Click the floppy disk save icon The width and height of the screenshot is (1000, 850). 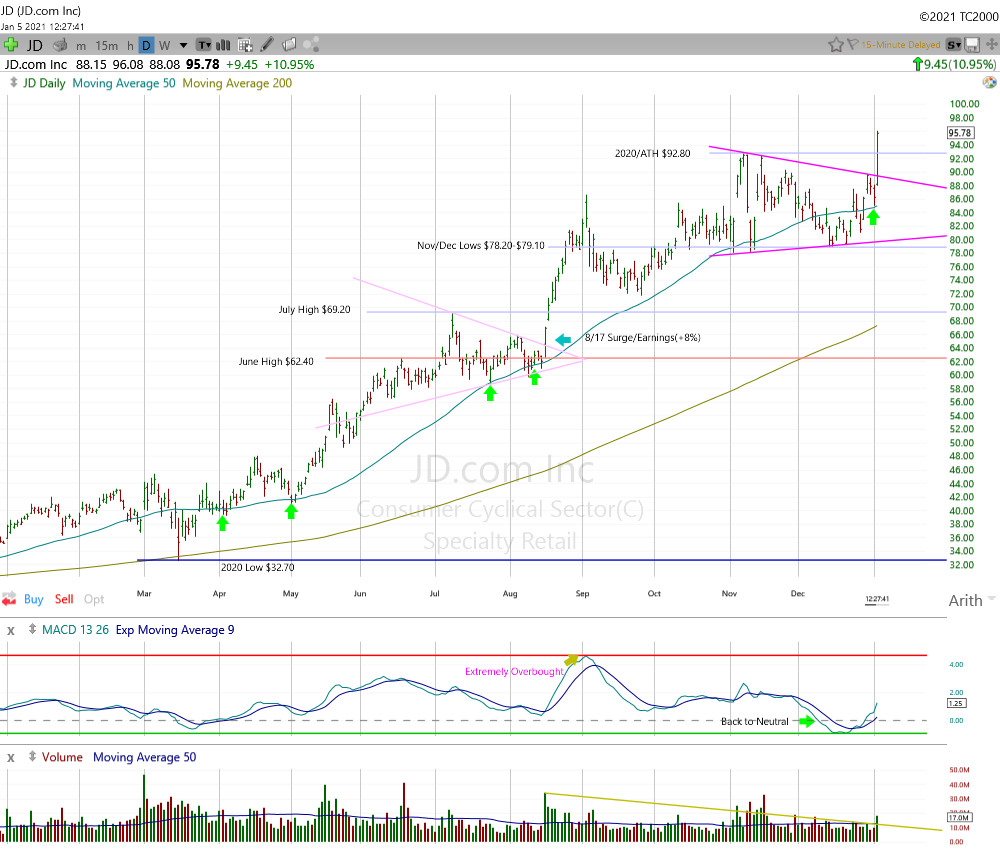coord(972,45)
